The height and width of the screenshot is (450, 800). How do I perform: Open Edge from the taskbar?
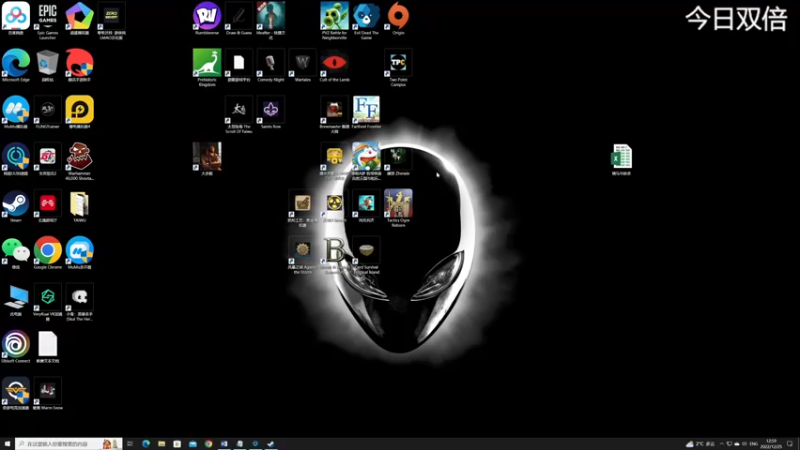146,444
